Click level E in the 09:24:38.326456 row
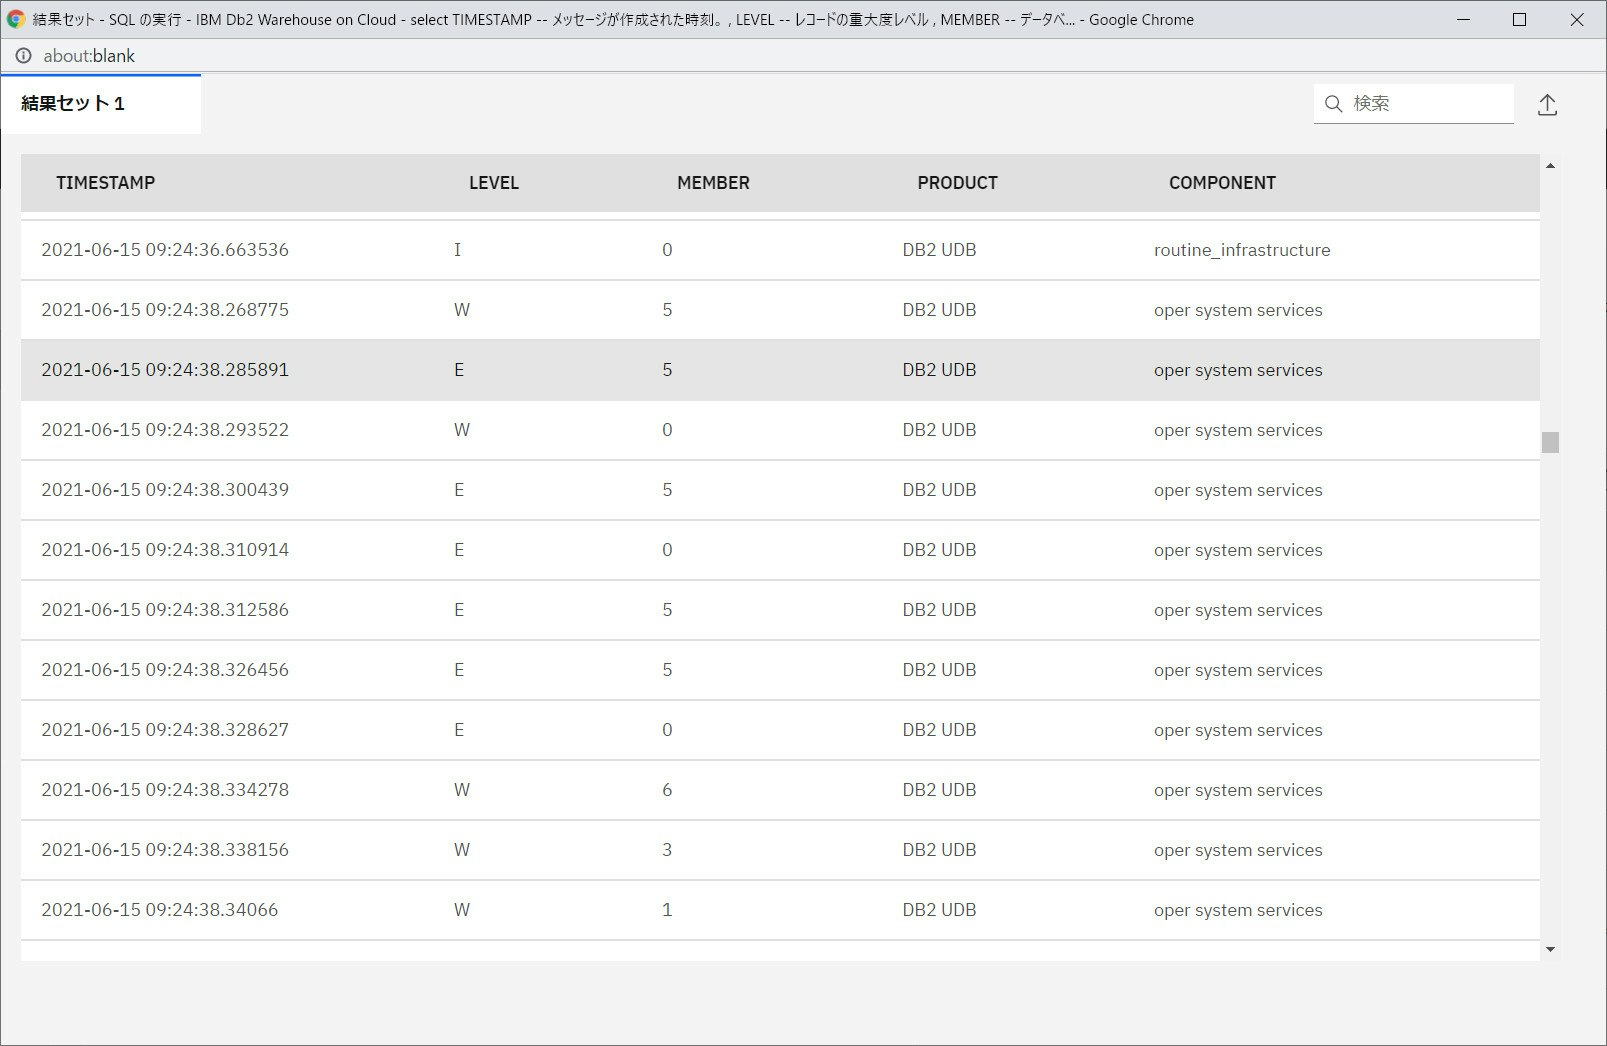 459,670
